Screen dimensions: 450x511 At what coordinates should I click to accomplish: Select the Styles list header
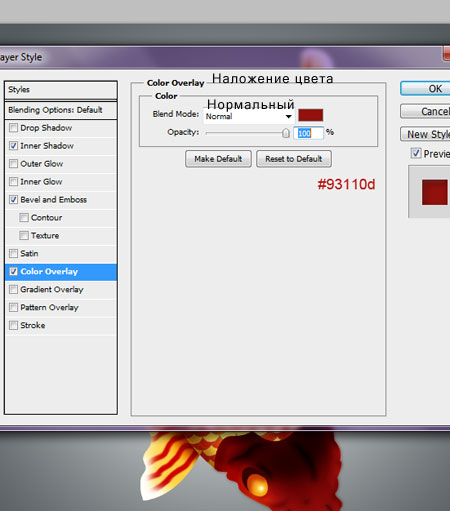point(61,90)
